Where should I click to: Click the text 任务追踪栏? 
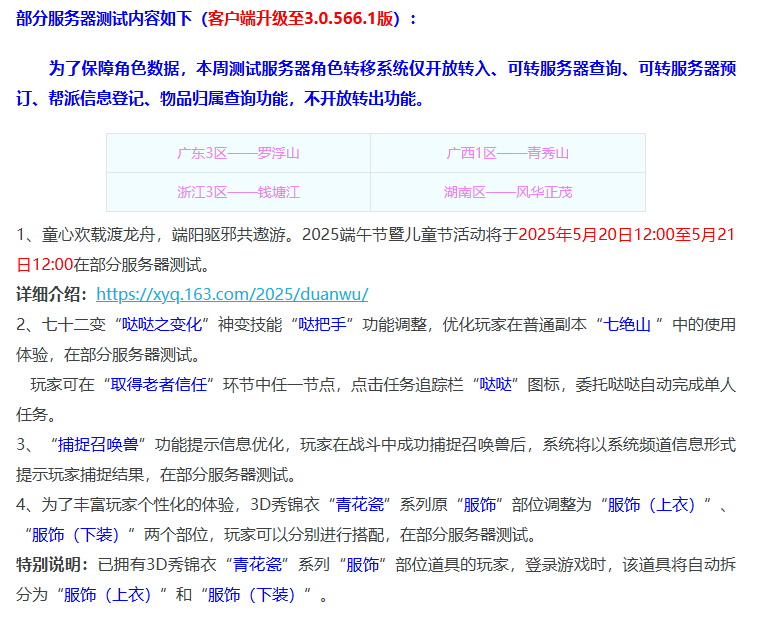[423, 385]
